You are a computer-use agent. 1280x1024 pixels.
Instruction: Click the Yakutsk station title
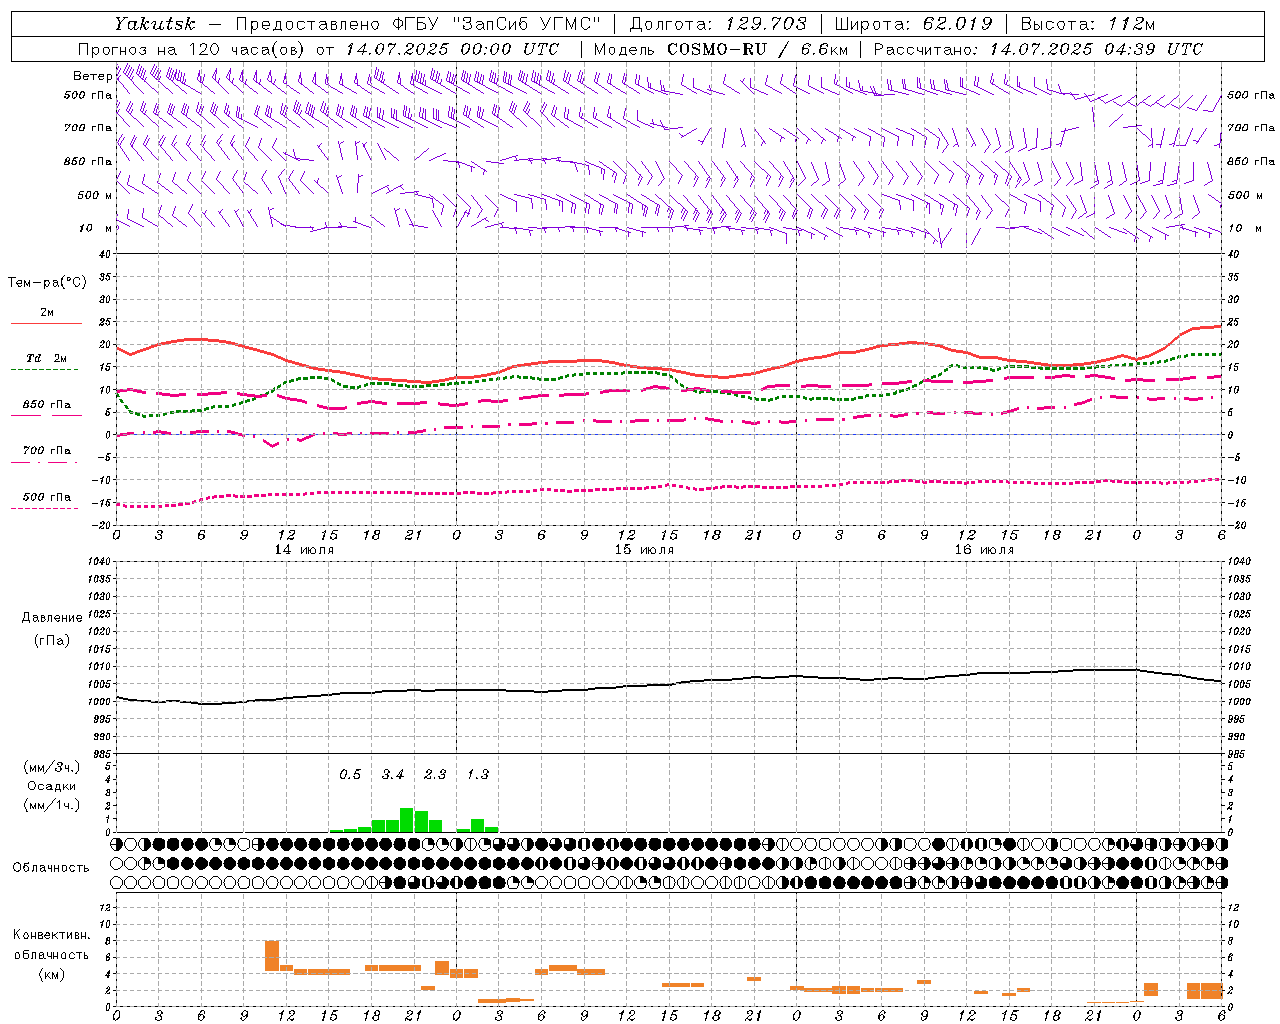click(x=154, y=23)
